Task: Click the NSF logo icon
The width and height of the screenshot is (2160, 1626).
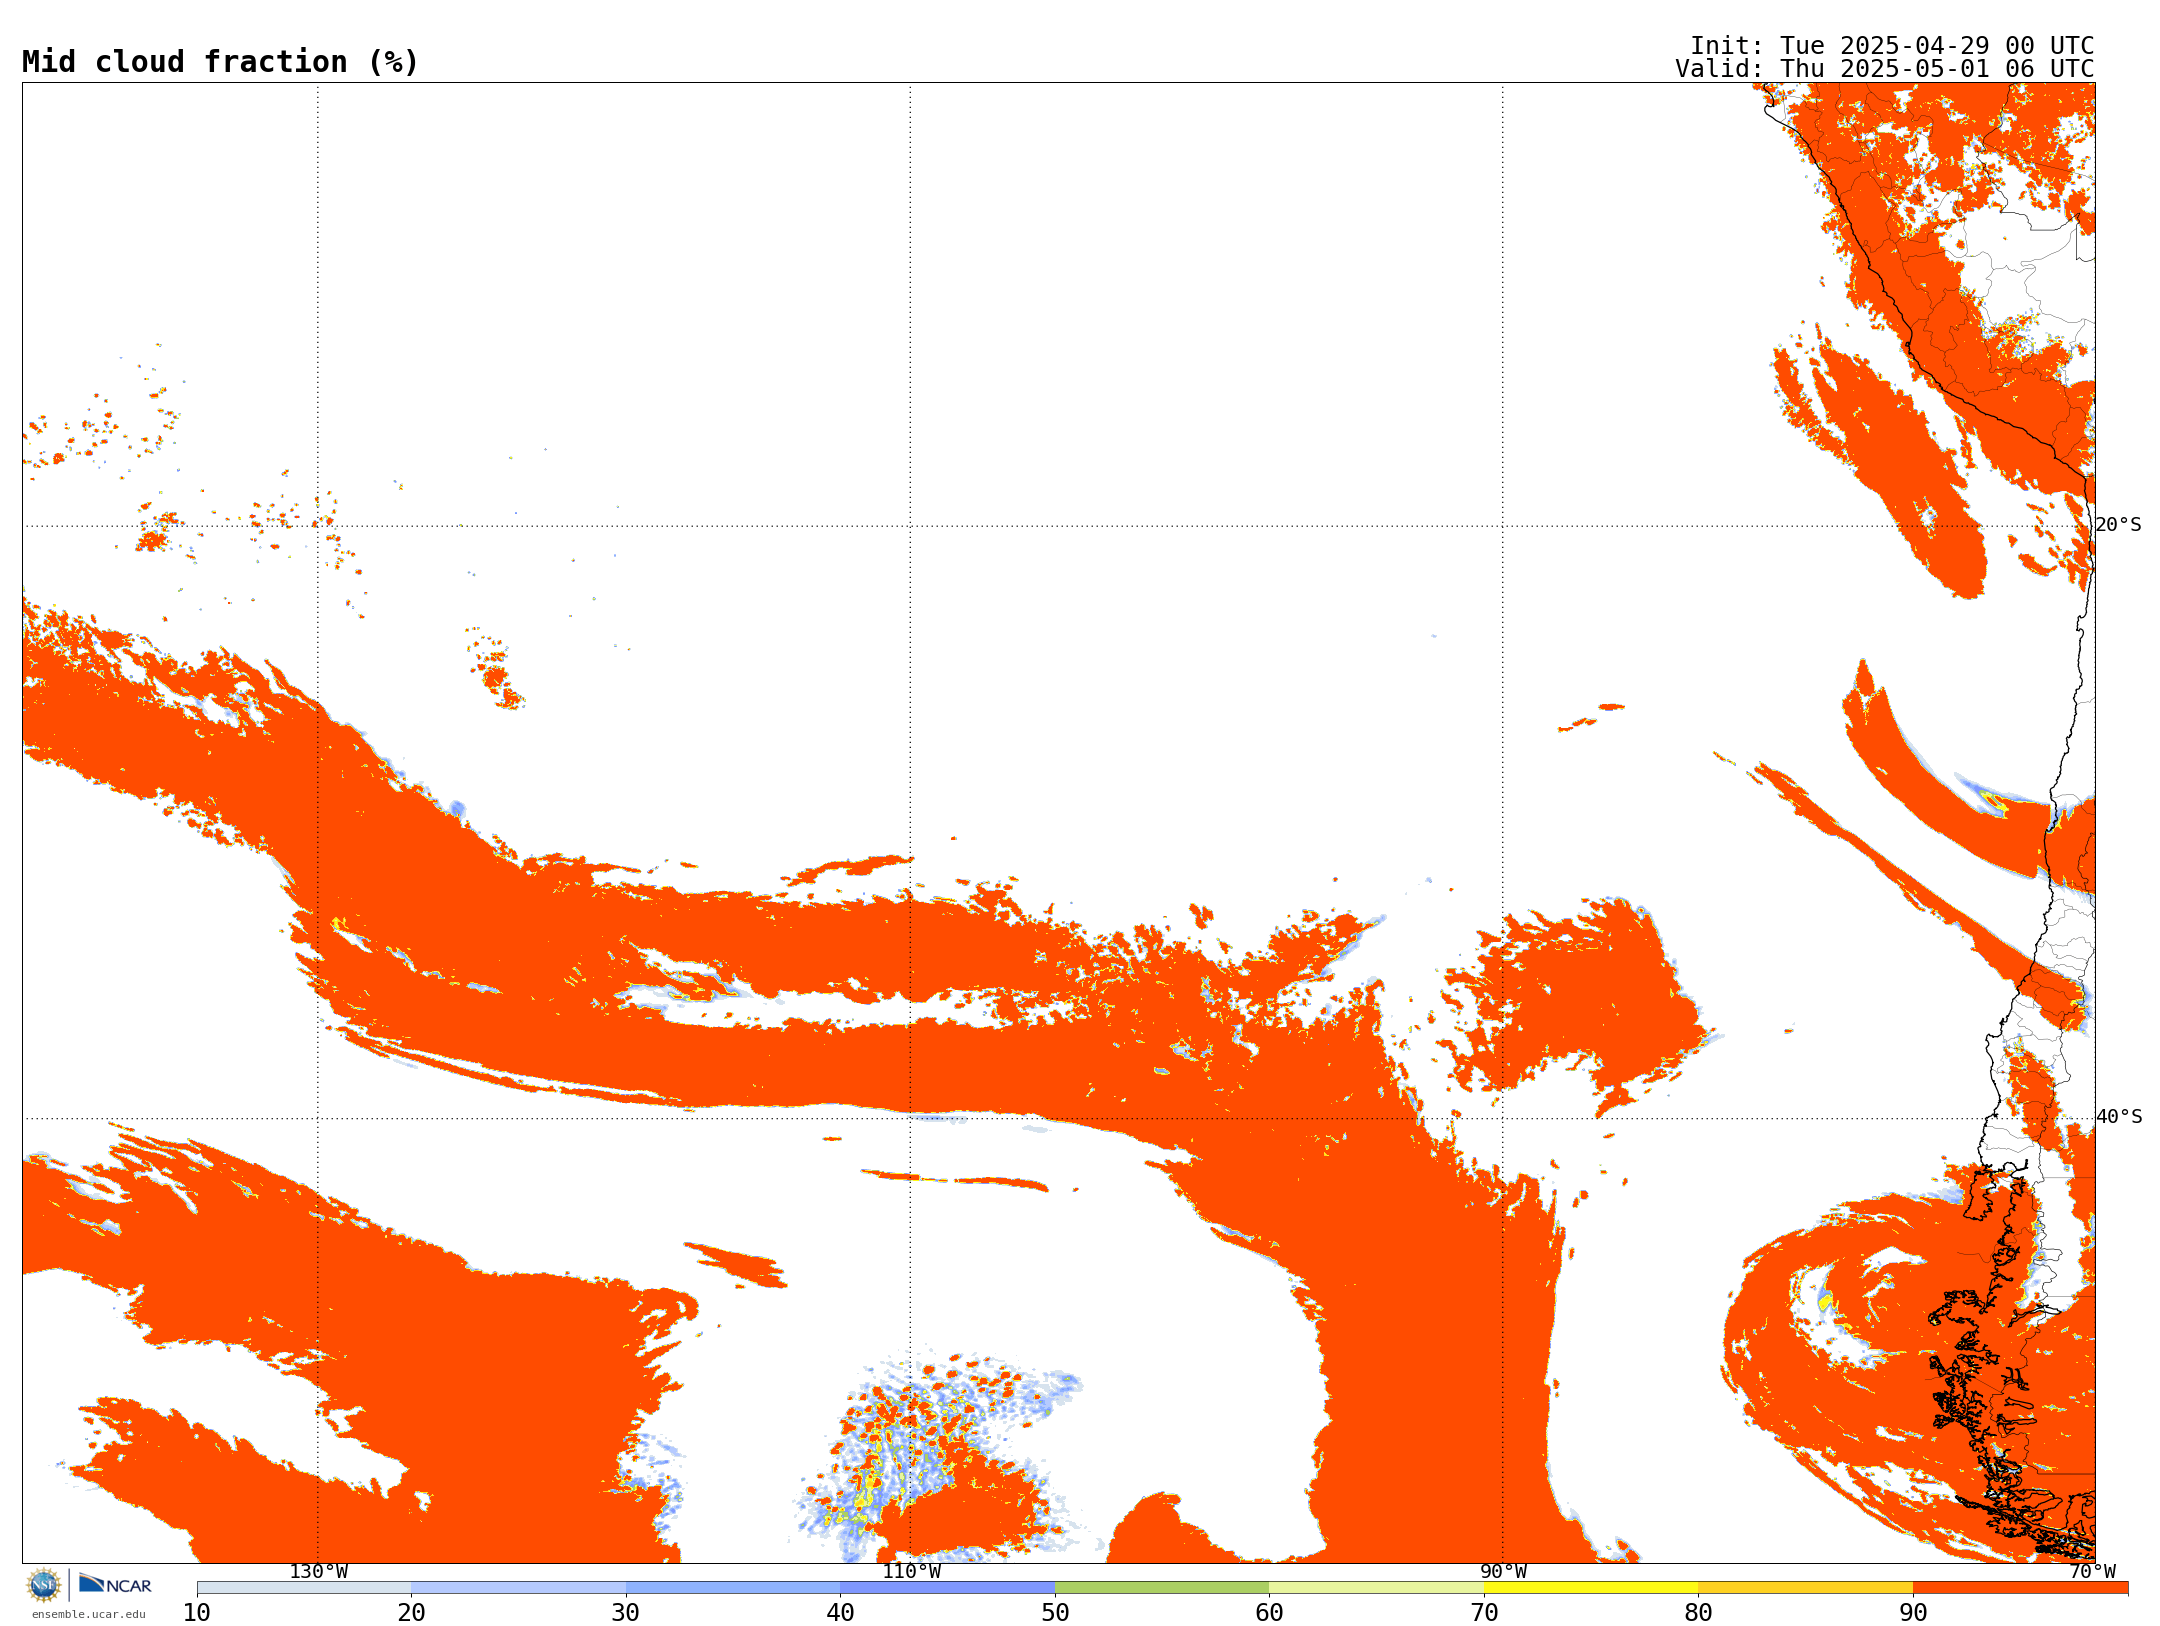Action: point(43,1585)
